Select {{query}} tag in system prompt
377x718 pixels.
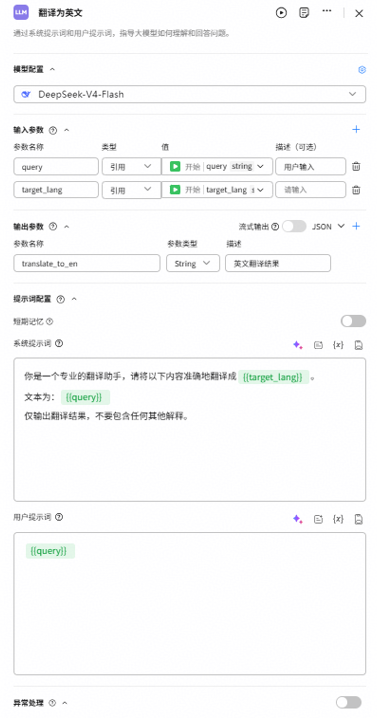tap(85, 397)
